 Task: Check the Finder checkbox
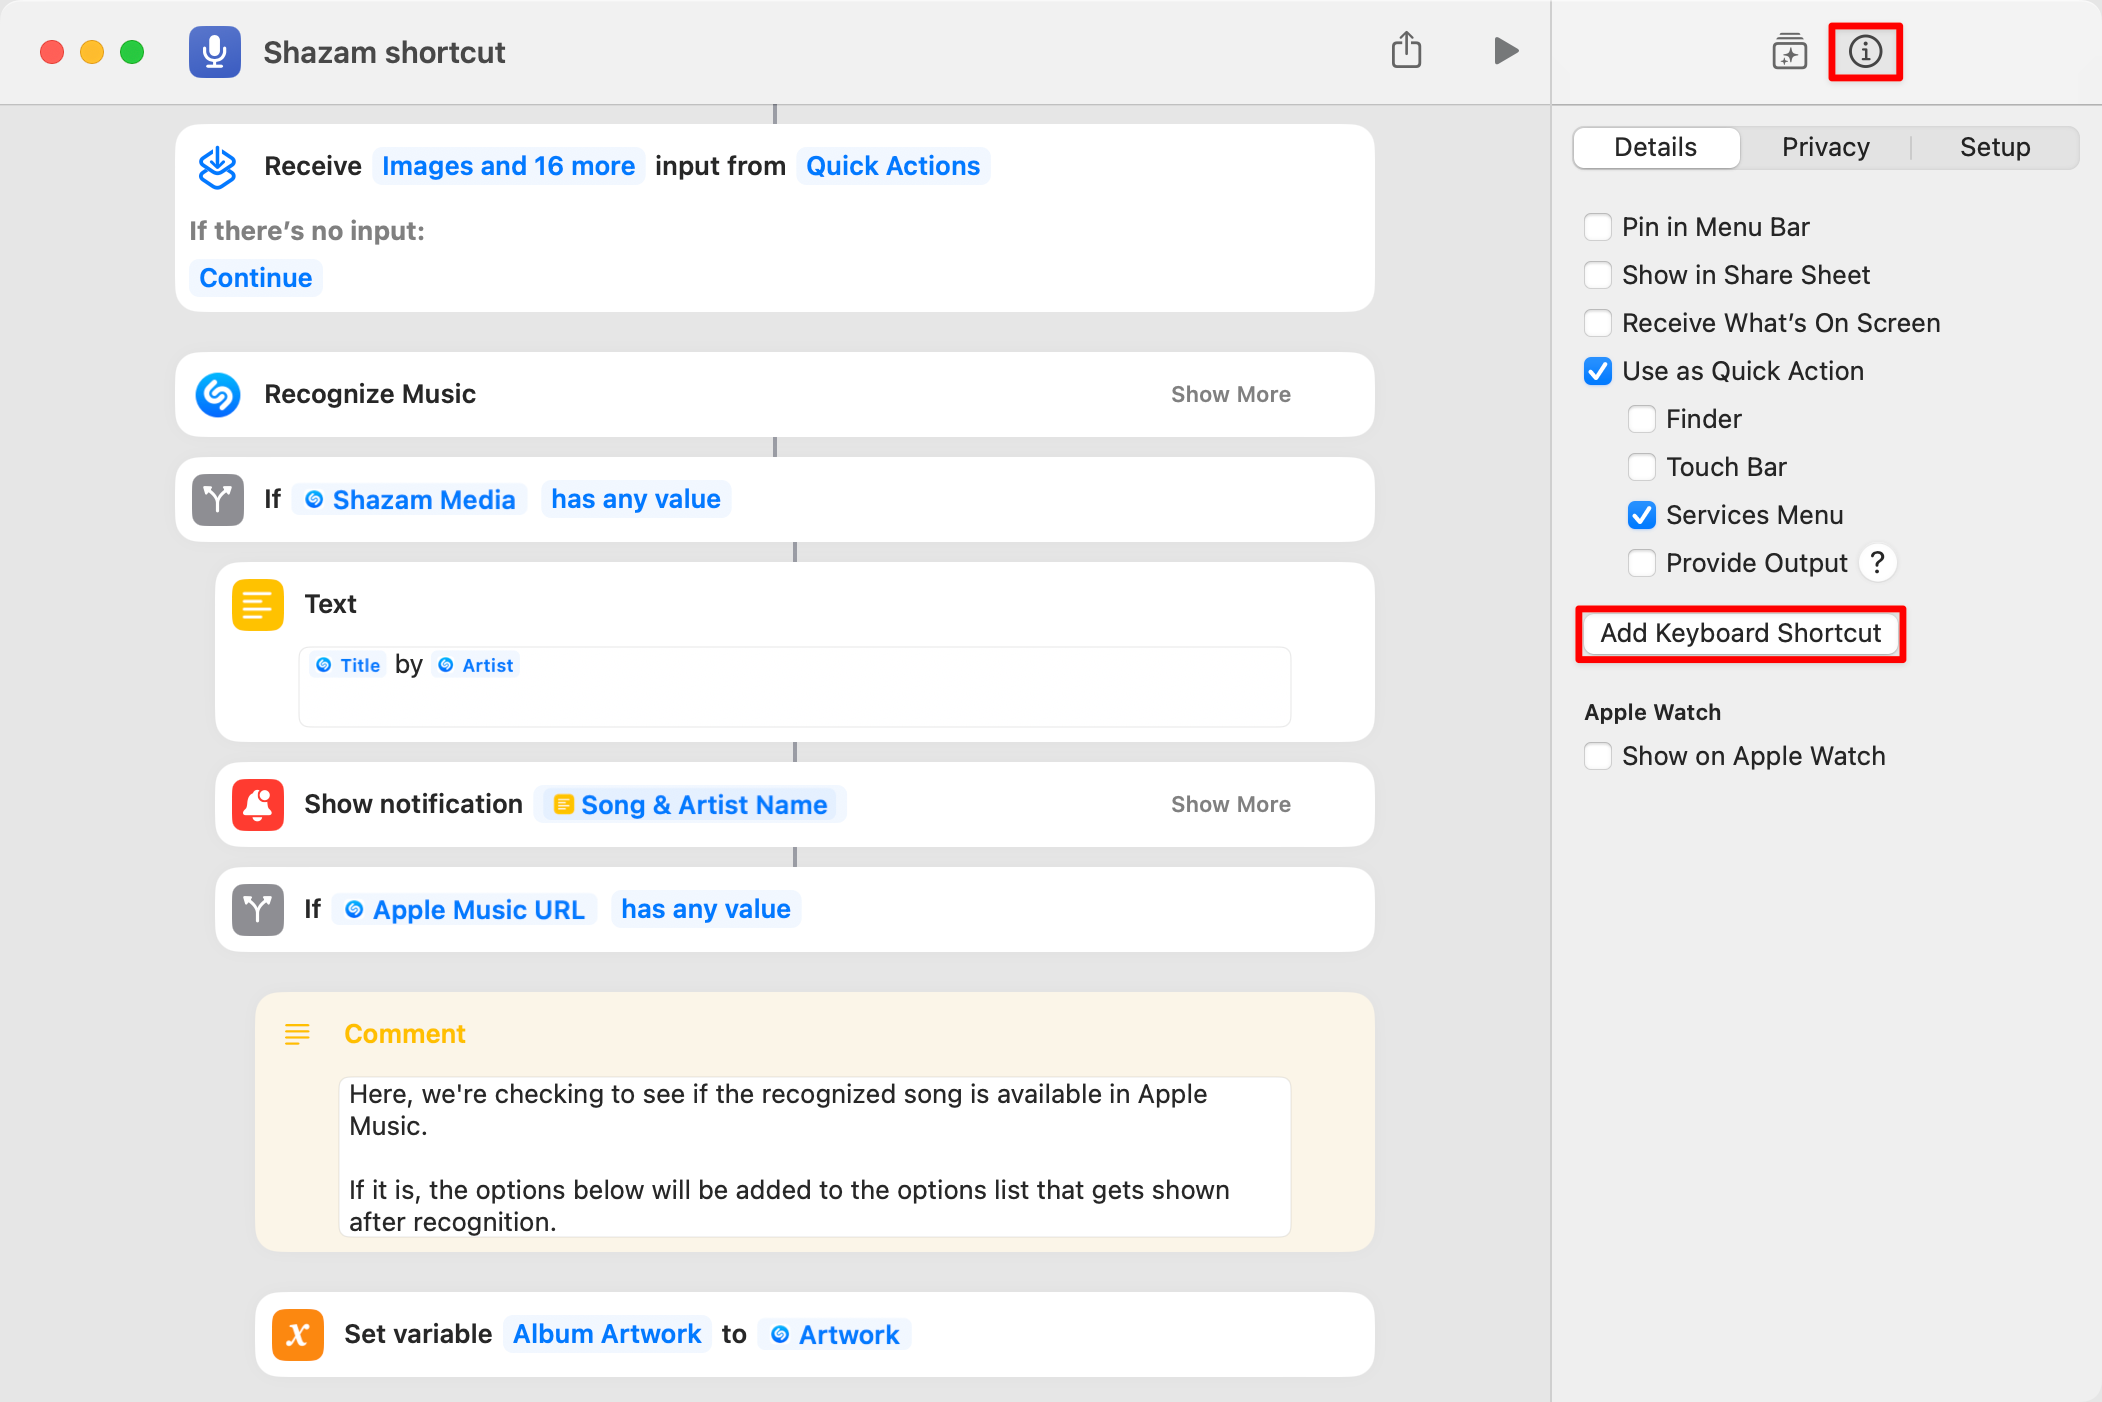1641,419
